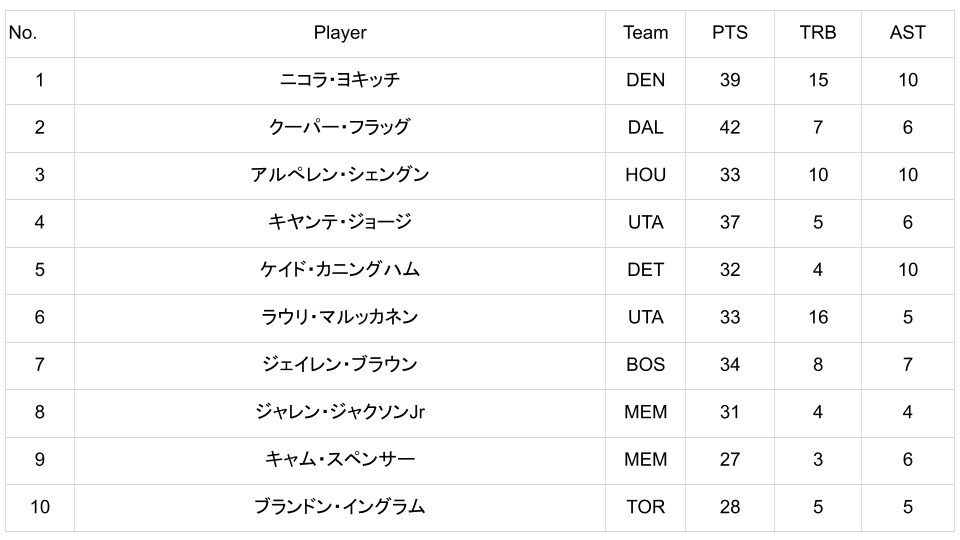Click the ケイド・カニングハム name cell
The width and height of the screenshot is (960, 540).
coord(340,270)
